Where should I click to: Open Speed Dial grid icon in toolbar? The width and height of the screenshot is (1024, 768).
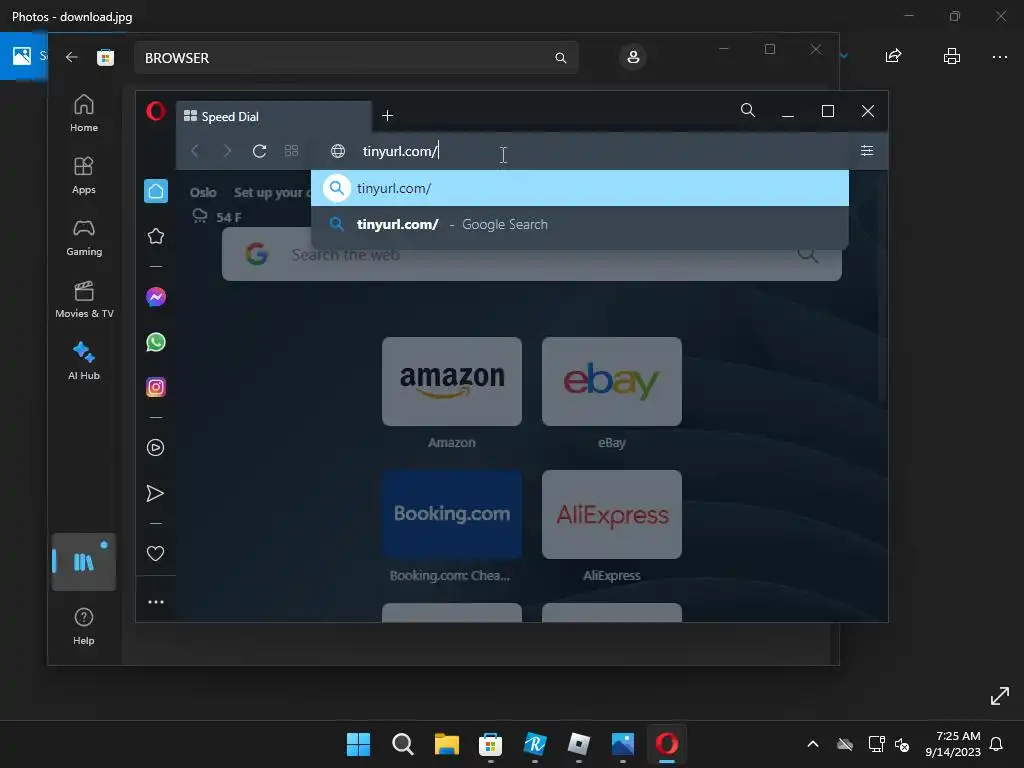pos(291,151)
